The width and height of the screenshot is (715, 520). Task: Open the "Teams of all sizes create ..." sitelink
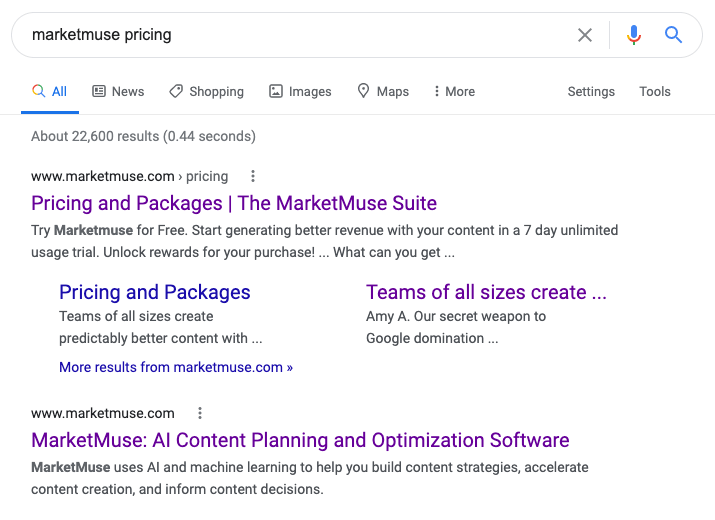point(487,292)
